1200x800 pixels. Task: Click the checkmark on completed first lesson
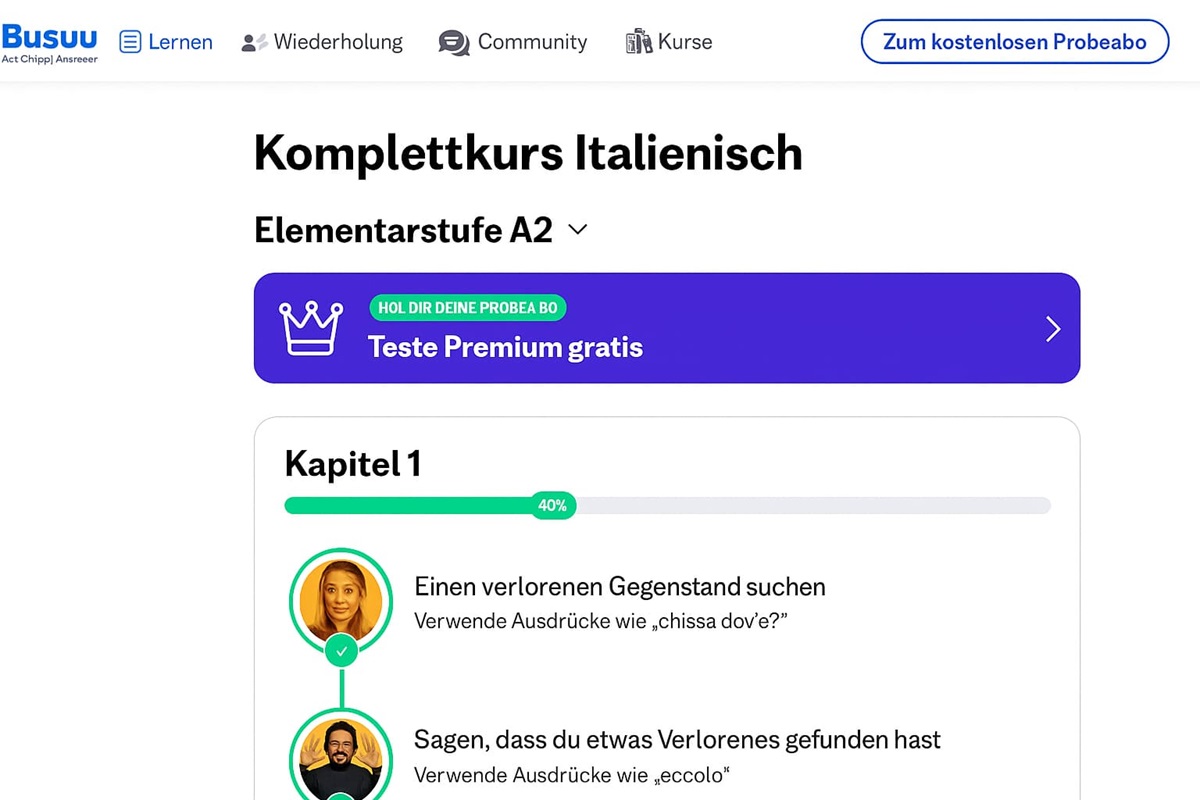click(x=341, y=651)
